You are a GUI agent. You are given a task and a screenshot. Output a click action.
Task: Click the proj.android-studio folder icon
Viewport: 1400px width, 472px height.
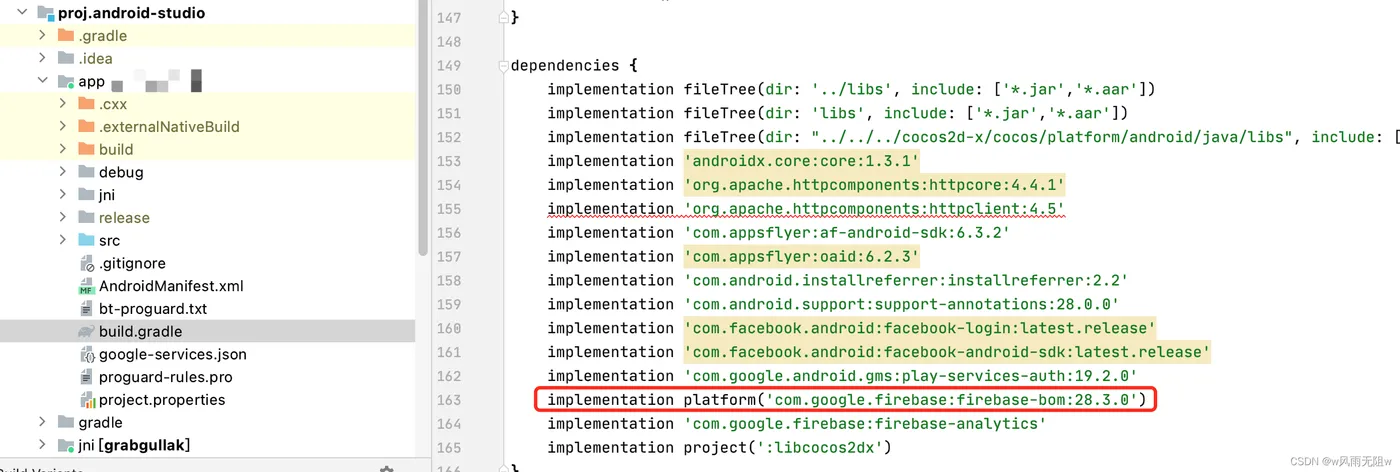point(45,13)
